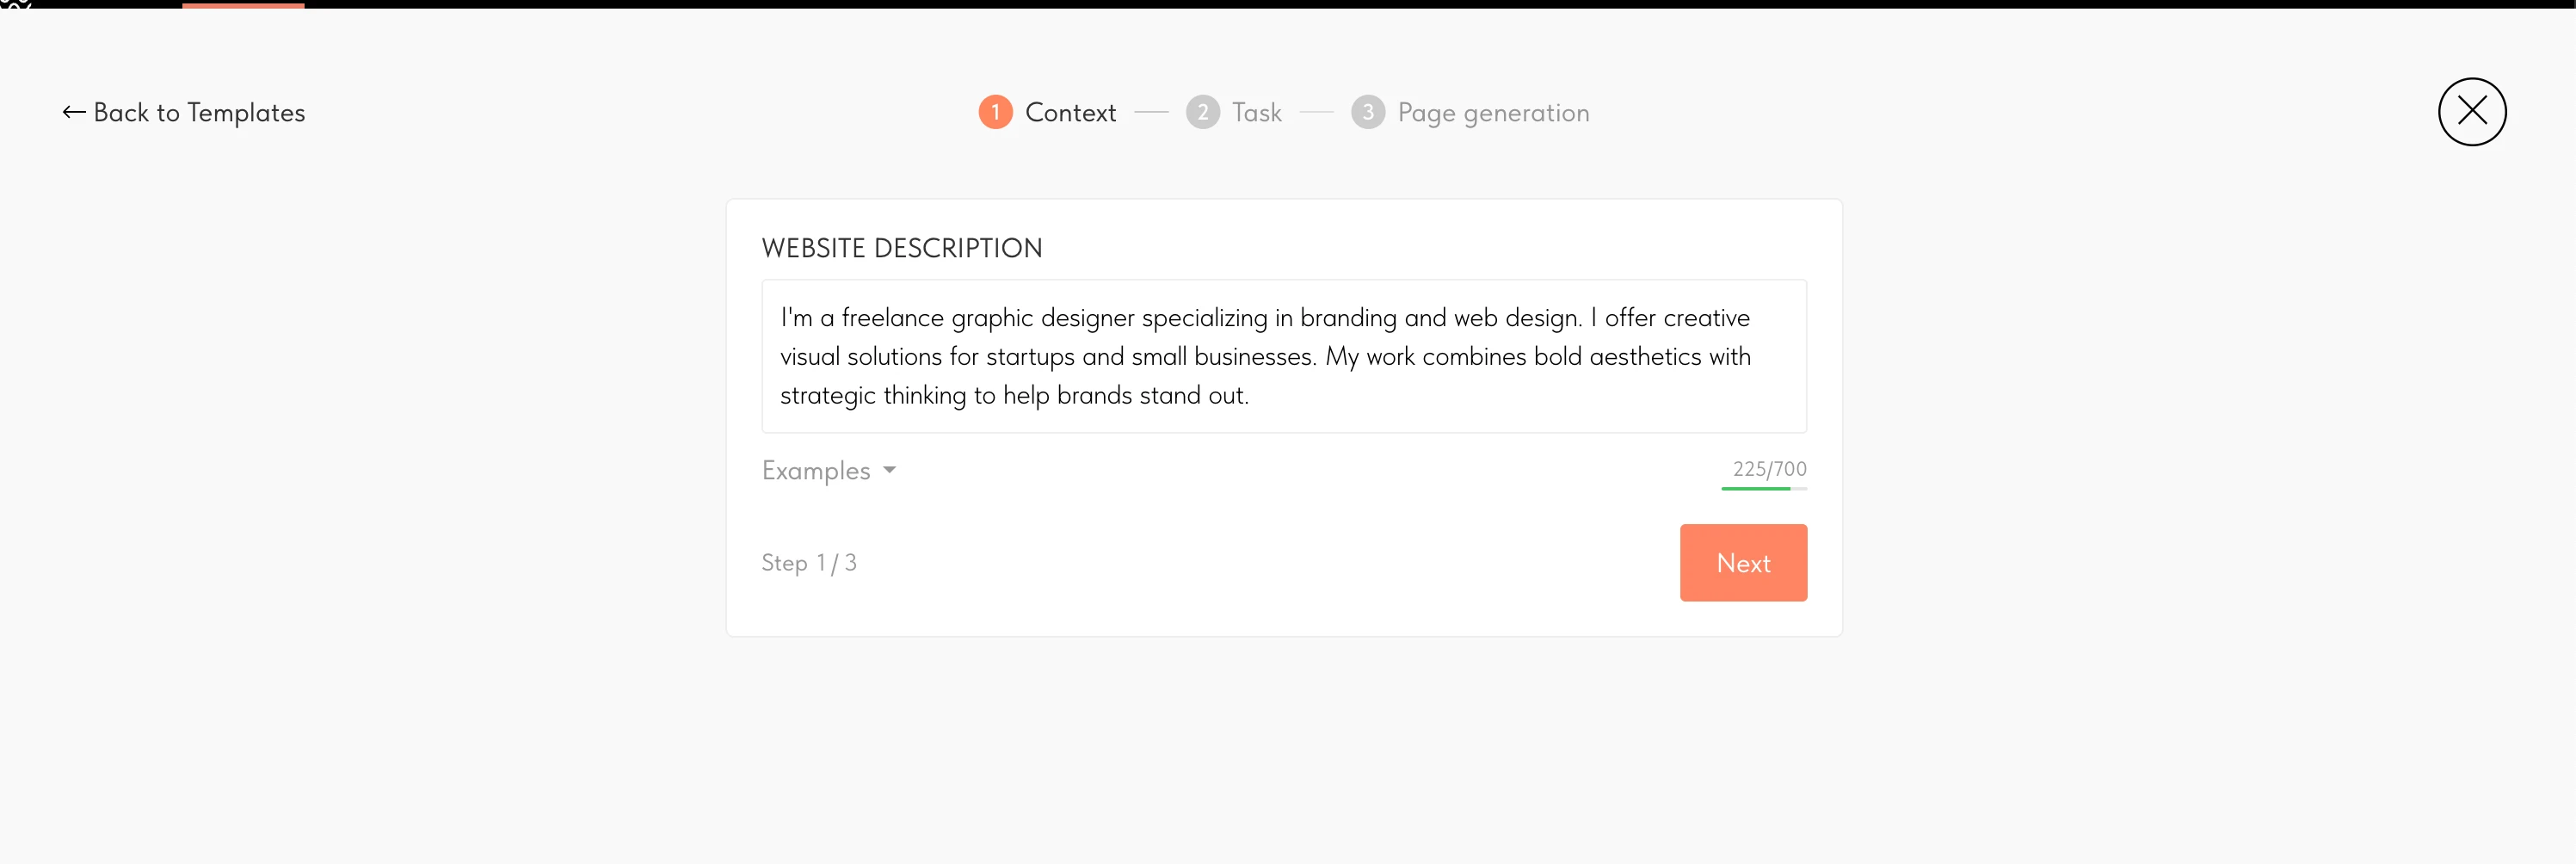Click the Next button
Image resolution: width=2576 pixels, height=864 pixels.
coord(1743,562)
